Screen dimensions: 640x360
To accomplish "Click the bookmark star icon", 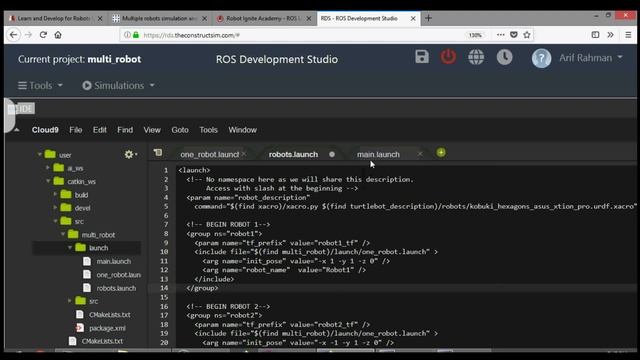I will click(x=527, y=35).
